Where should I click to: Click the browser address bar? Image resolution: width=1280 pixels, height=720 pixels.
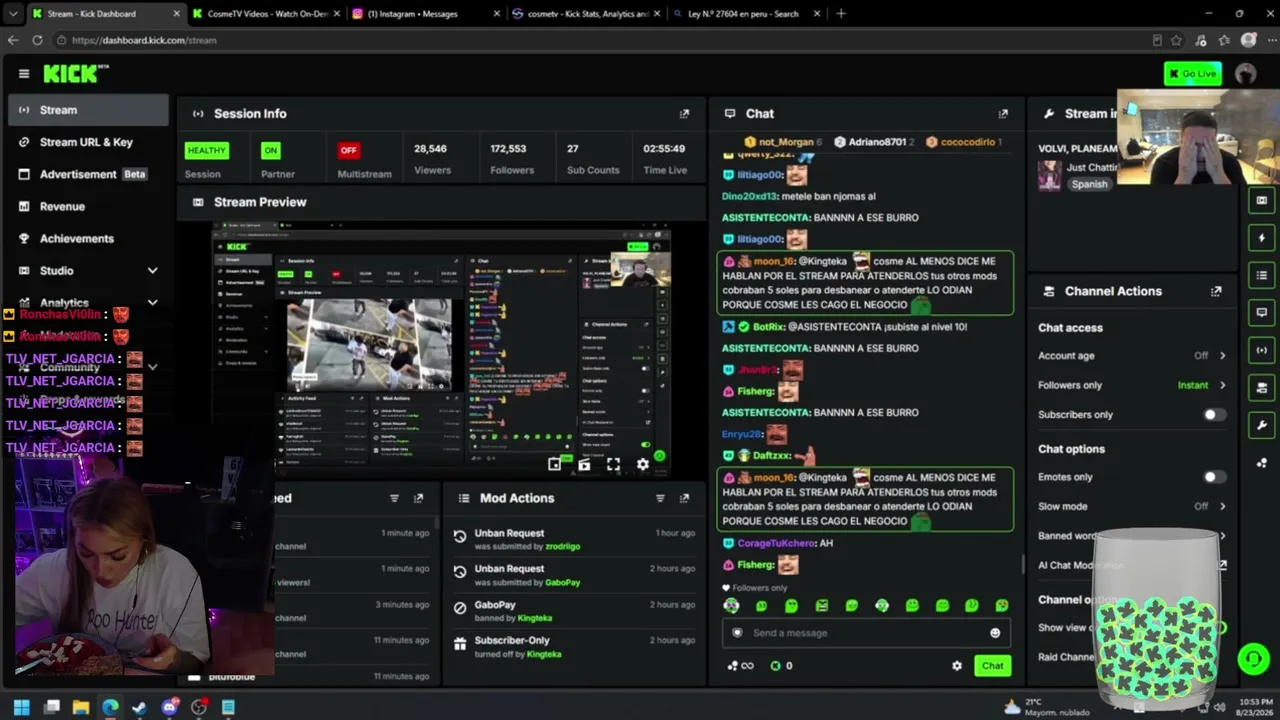click(600, 40)
